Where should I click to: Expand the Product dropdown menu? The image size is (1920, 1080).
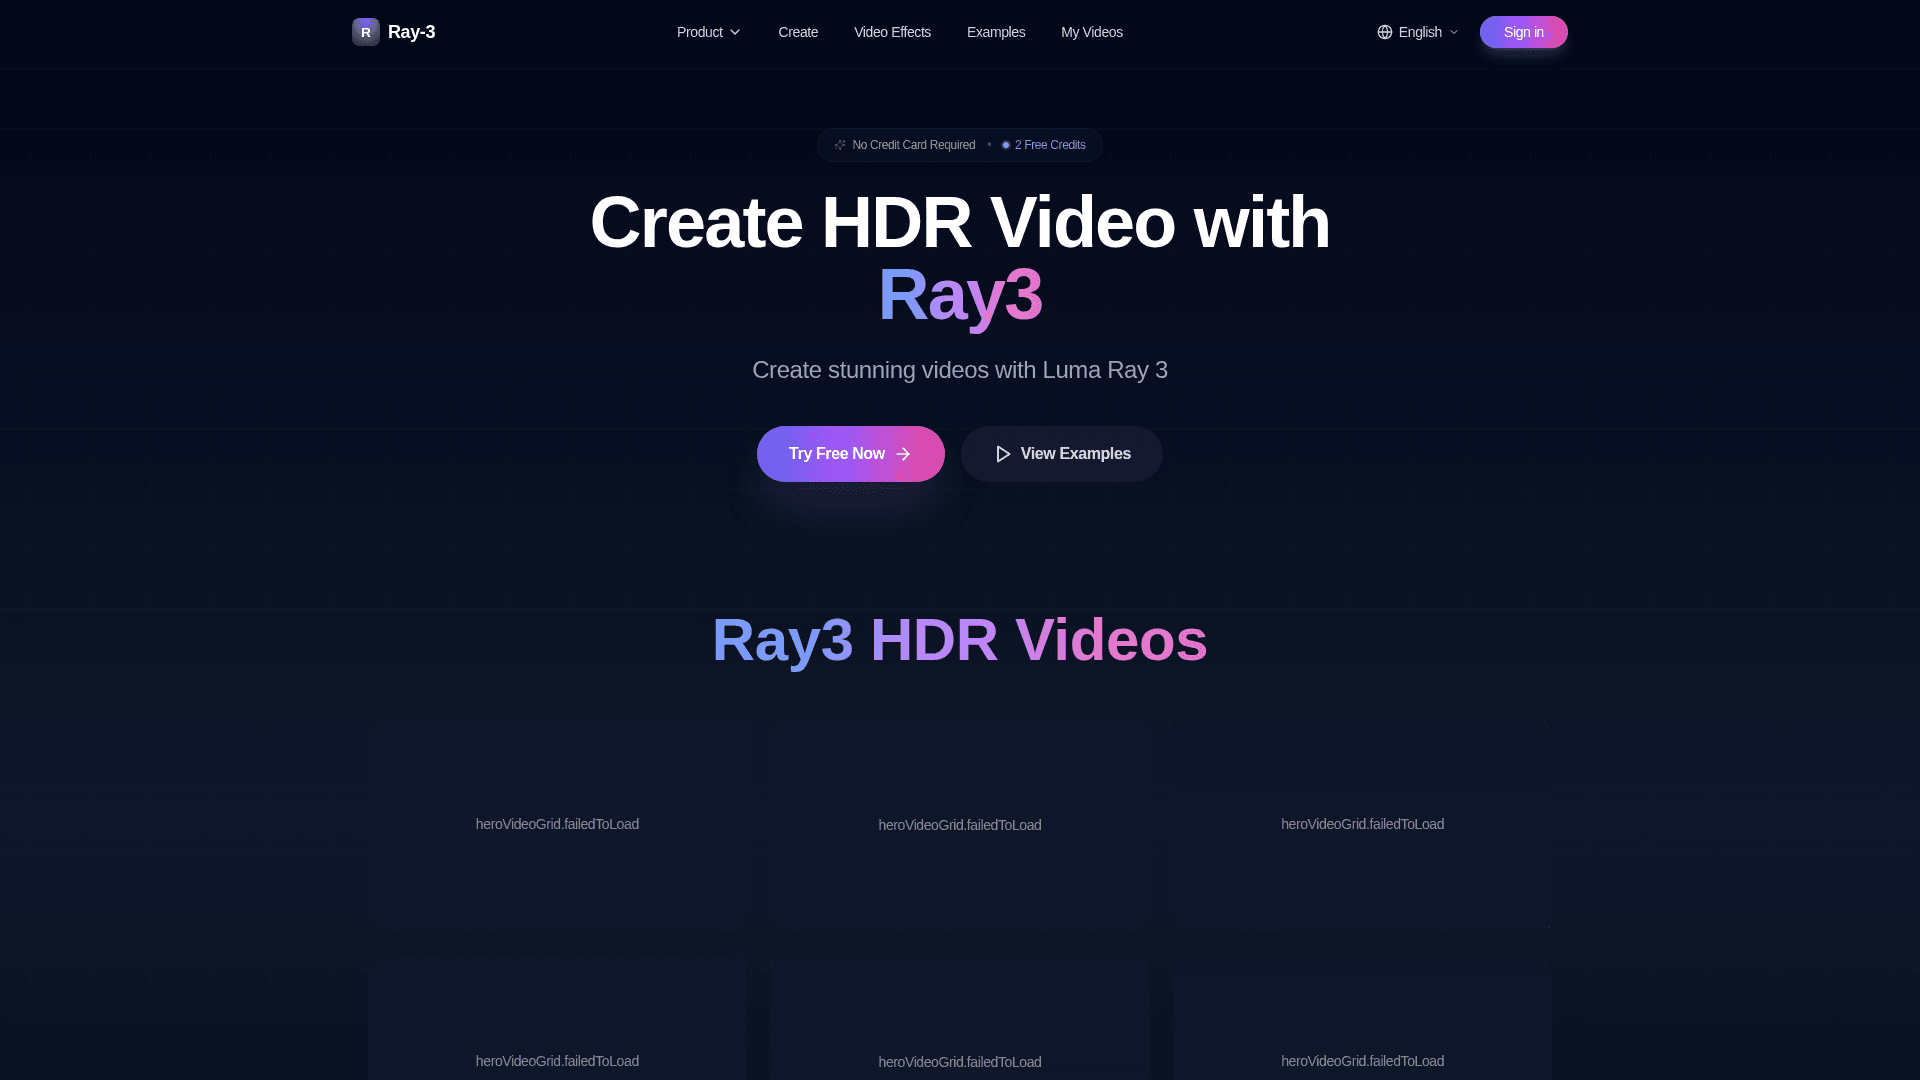point(700,32)
